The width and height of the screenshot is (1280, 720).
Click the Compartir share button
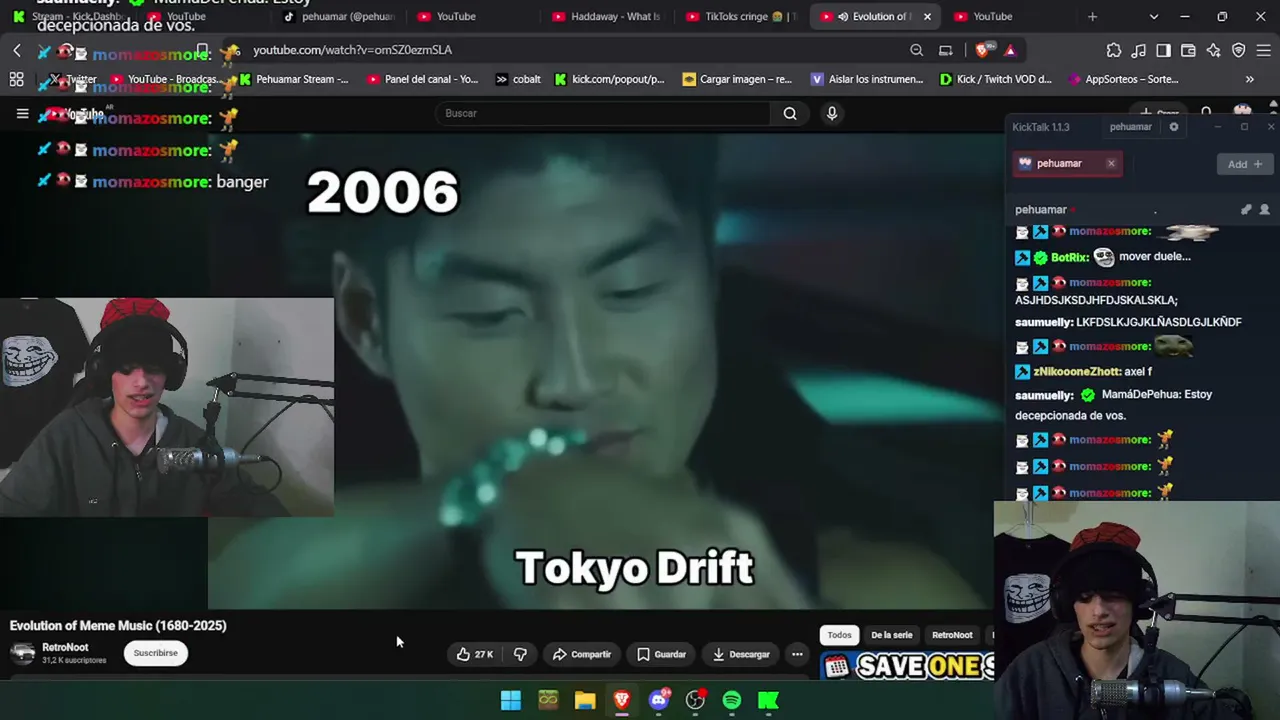[581, 654]
